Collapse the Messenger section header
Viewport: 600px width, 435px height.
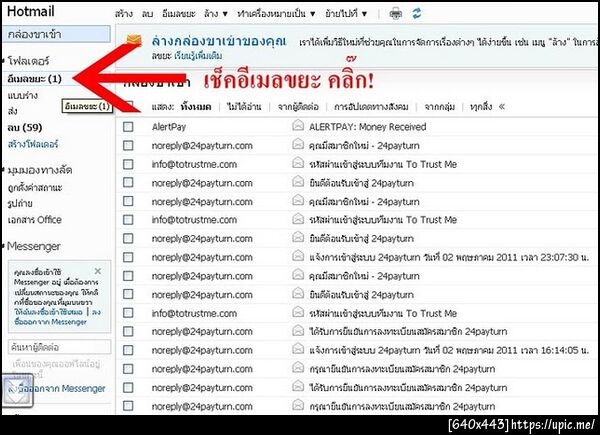tap(33, 246)
